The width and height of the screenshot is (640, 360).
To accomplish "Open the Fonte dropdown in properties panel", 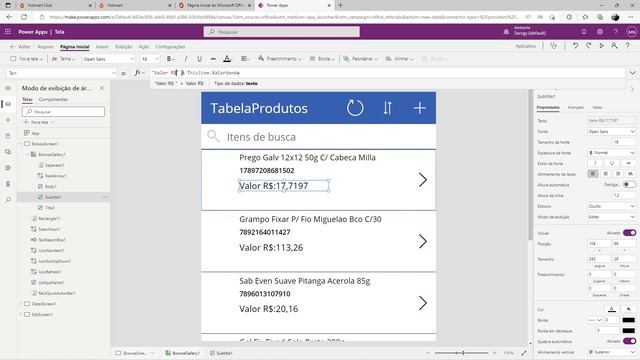I will coord(611,131).
